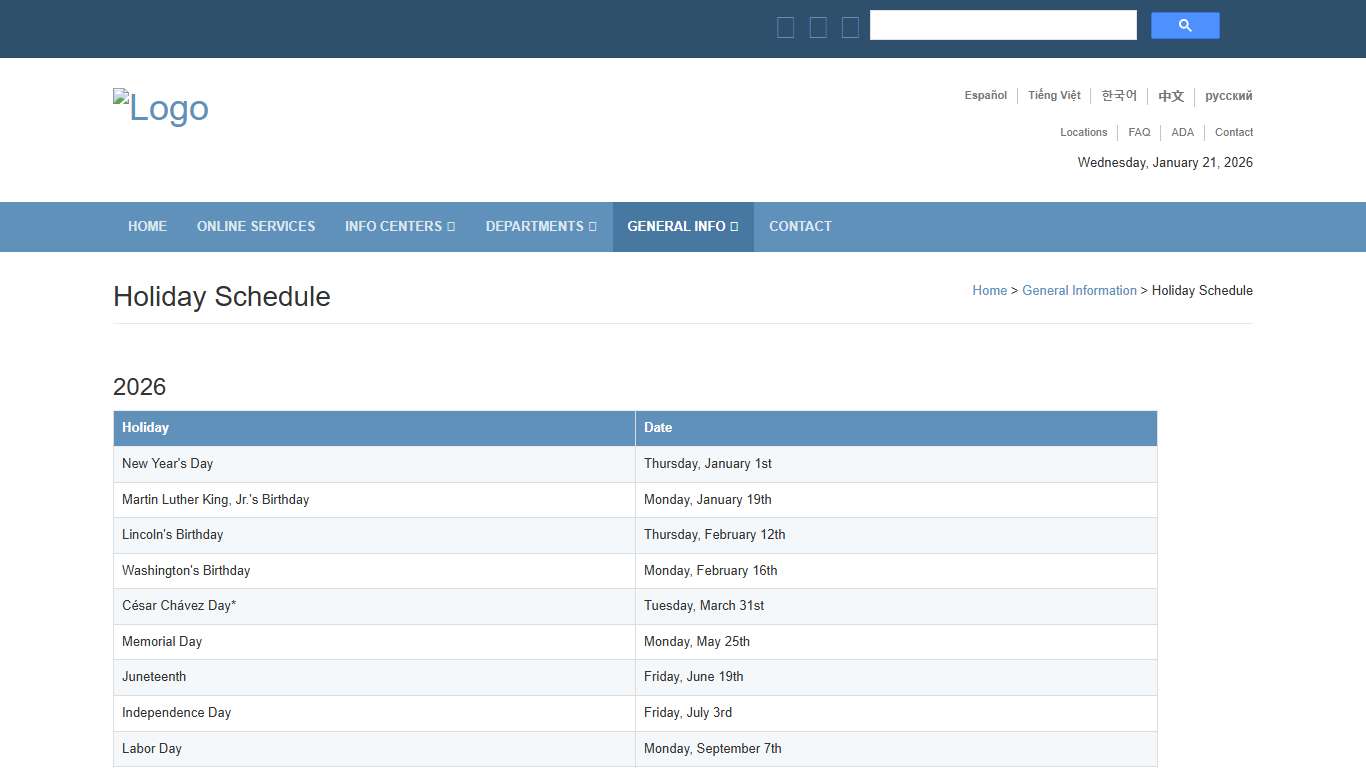The width and height of the screenshot is (1366, 768).
Task: Open Online Services in the navigation bar
Action: coord(256,227)
